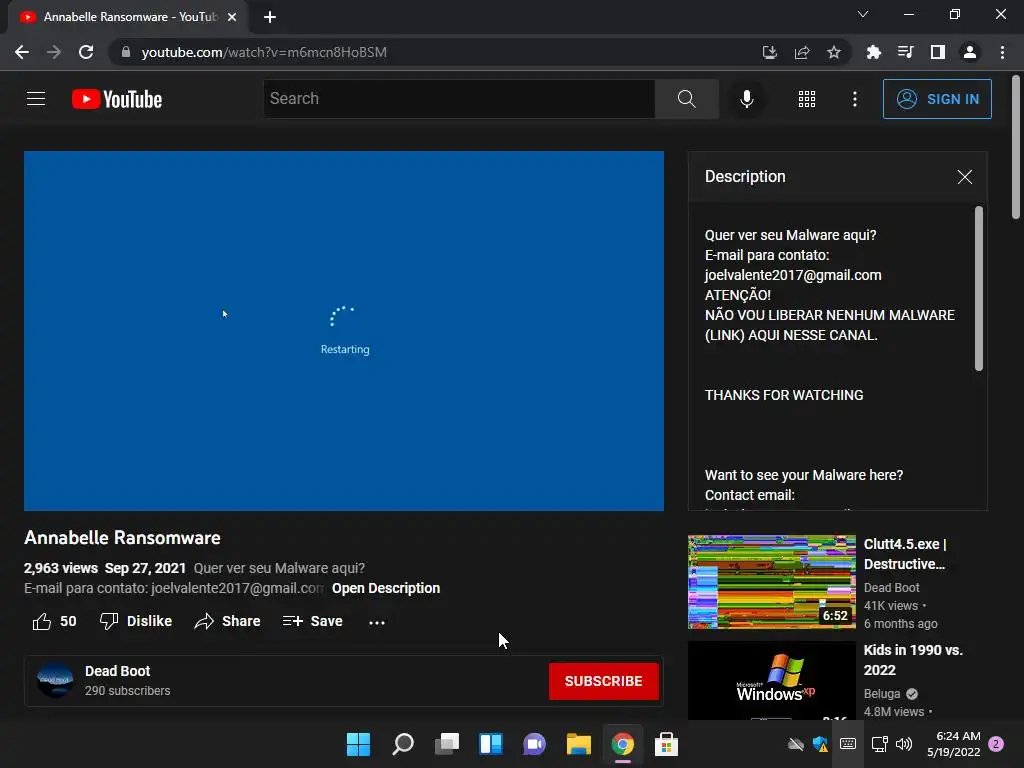
Task: Open more actions ellipsis under video
Action: (x=377, y=622)
